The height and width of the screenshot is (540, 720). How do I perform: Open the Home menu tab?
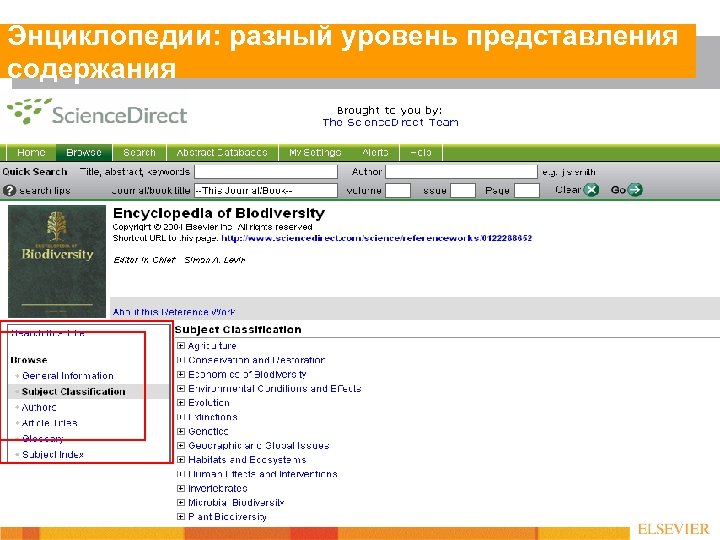[31, 152]
